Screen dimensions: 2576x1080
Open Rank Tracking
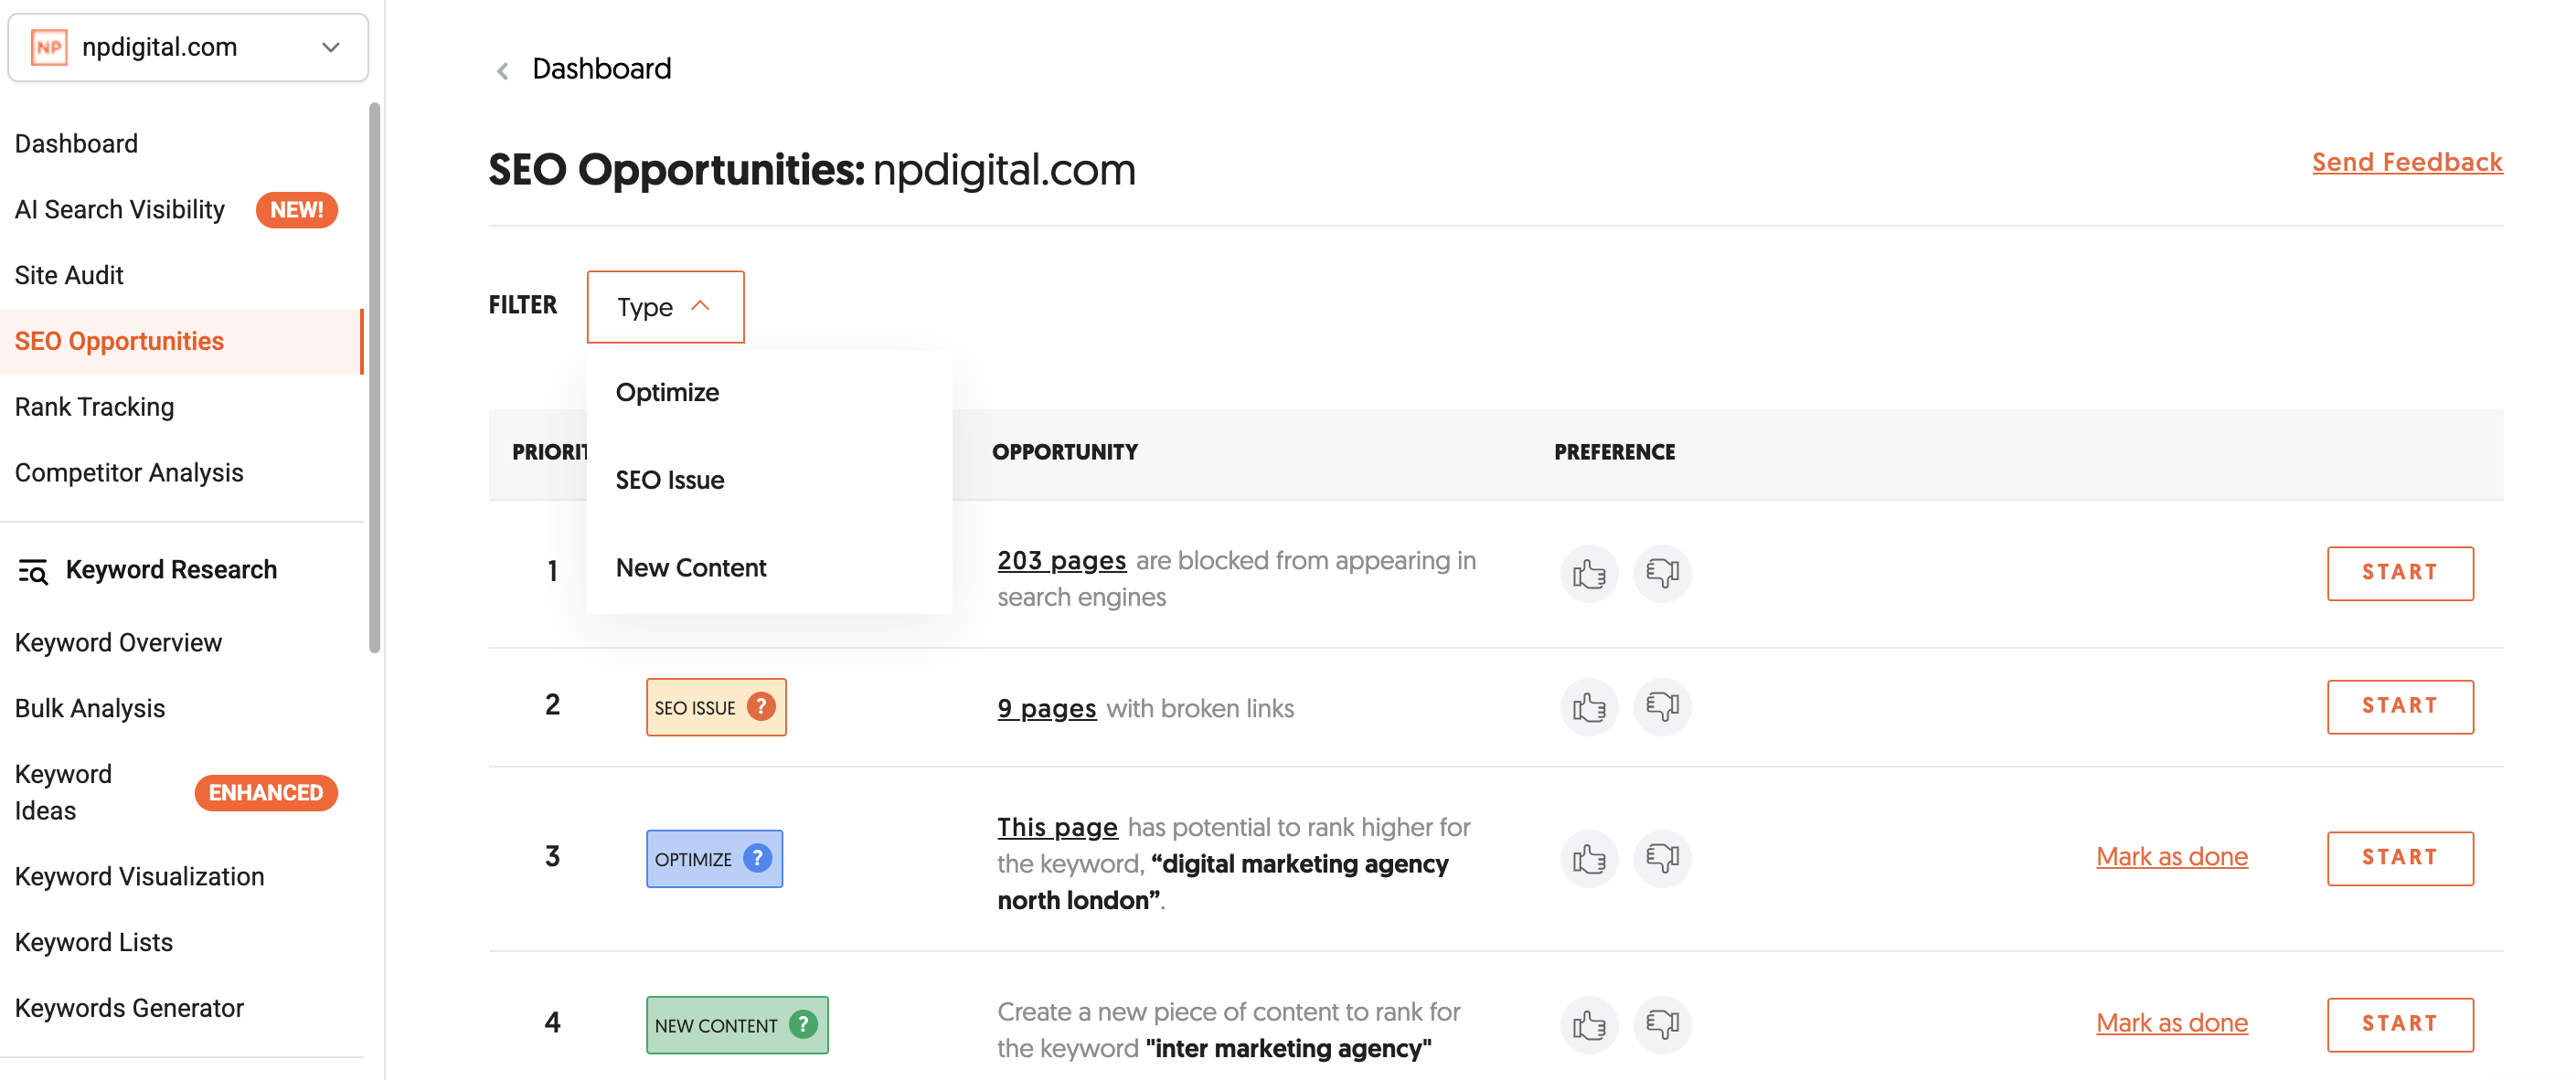94,407
